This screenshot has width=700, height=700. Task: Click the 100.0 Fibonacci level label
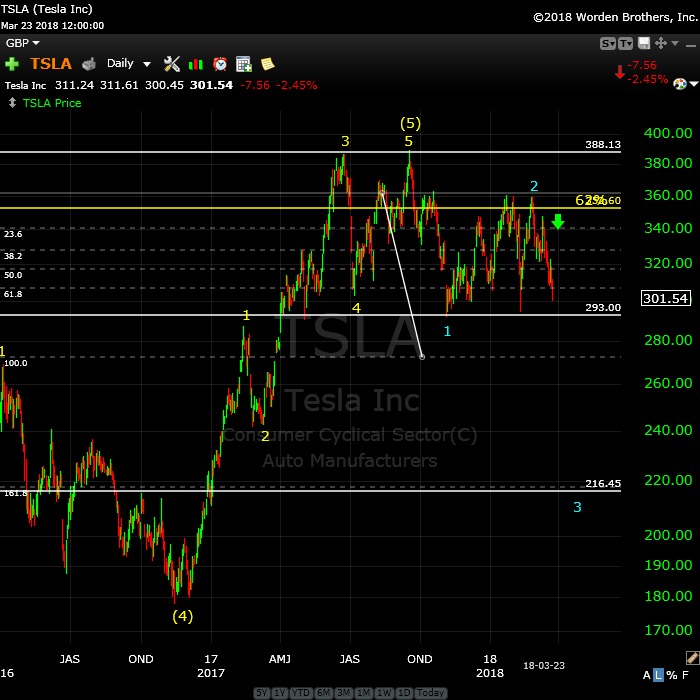16,363
